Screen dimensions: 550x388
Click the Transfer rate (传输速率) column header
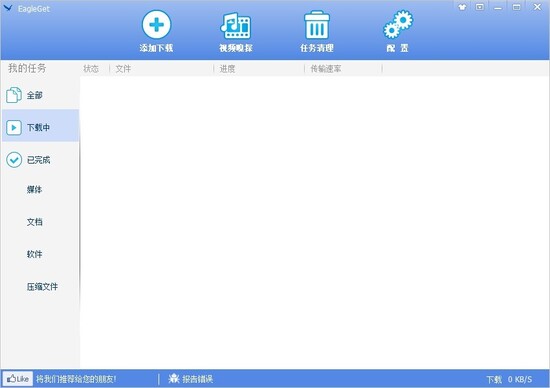point(326,69)
